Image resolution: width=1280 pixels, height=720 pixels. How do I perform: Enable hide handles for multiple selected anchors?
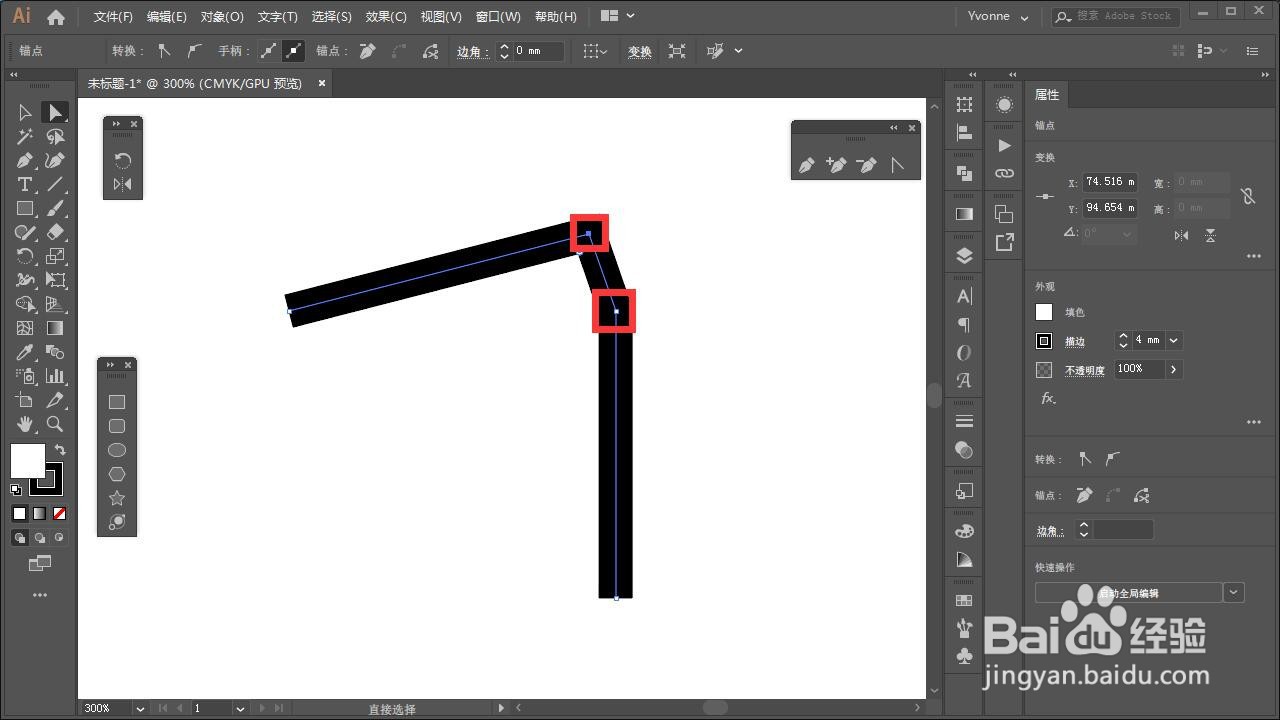(x=293, y=51)
